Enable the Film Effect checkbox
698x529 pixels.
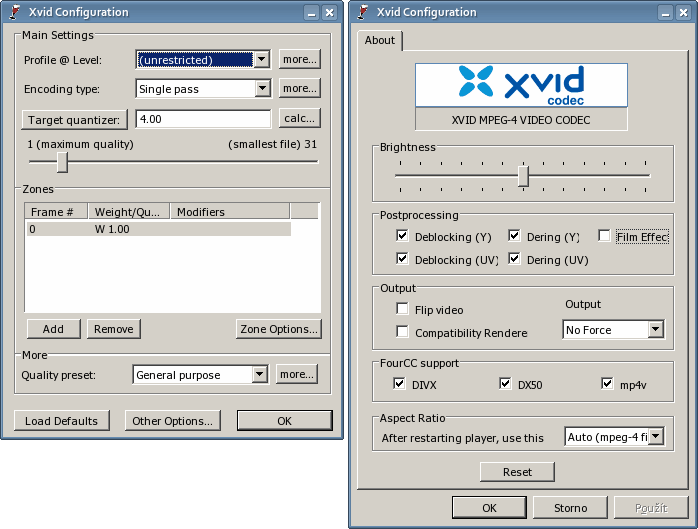(x=604, y=236)
